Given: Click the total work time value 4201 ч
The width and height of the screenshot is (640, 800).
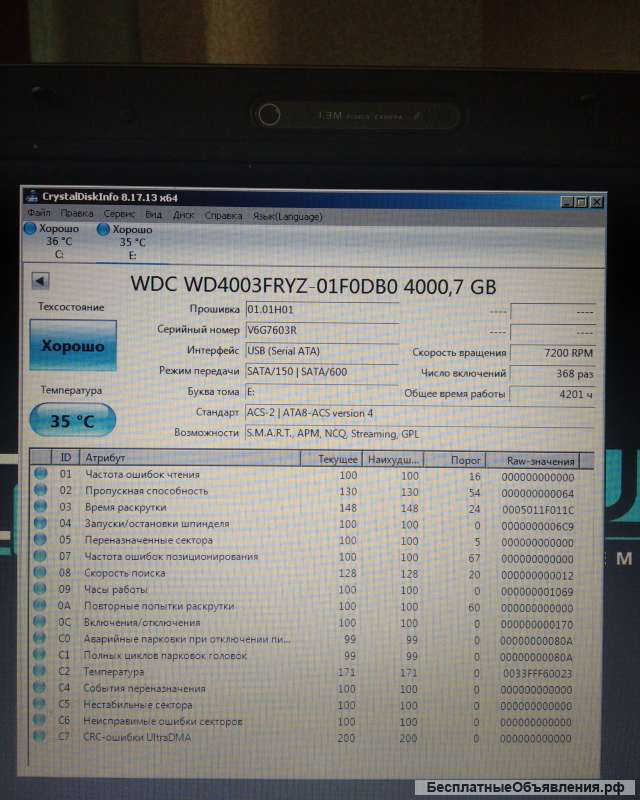Looking at the screenshot, I should point(553,394).
